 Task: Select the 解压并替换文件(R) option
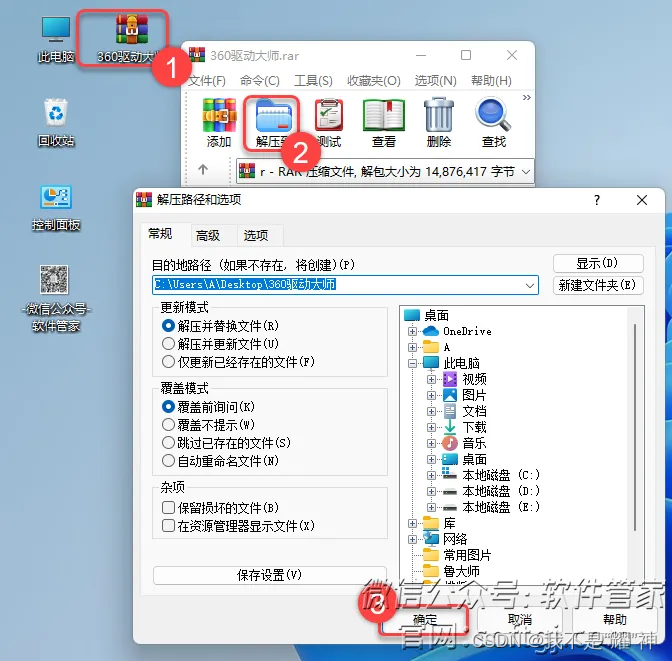(220, 326)
